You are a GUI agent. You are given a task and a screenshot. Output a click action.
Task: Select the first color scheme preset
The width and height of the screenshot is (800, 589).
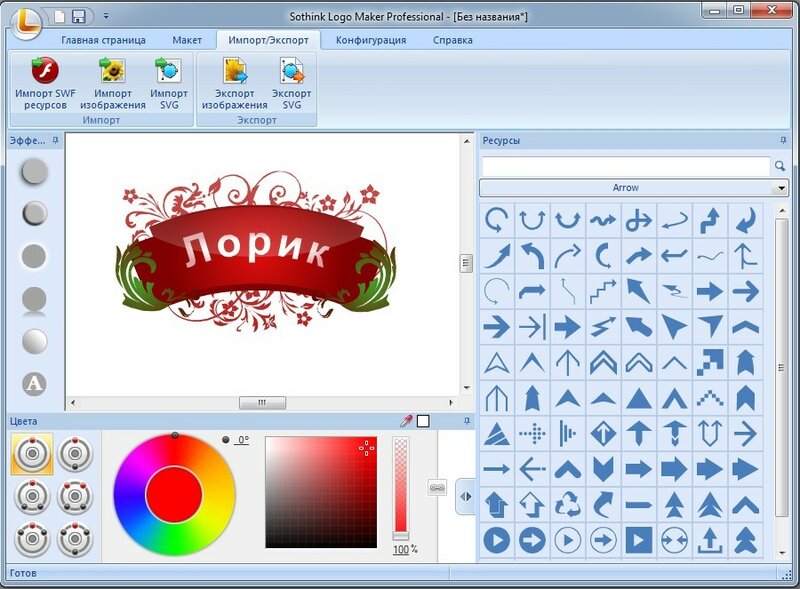point(32,453)
